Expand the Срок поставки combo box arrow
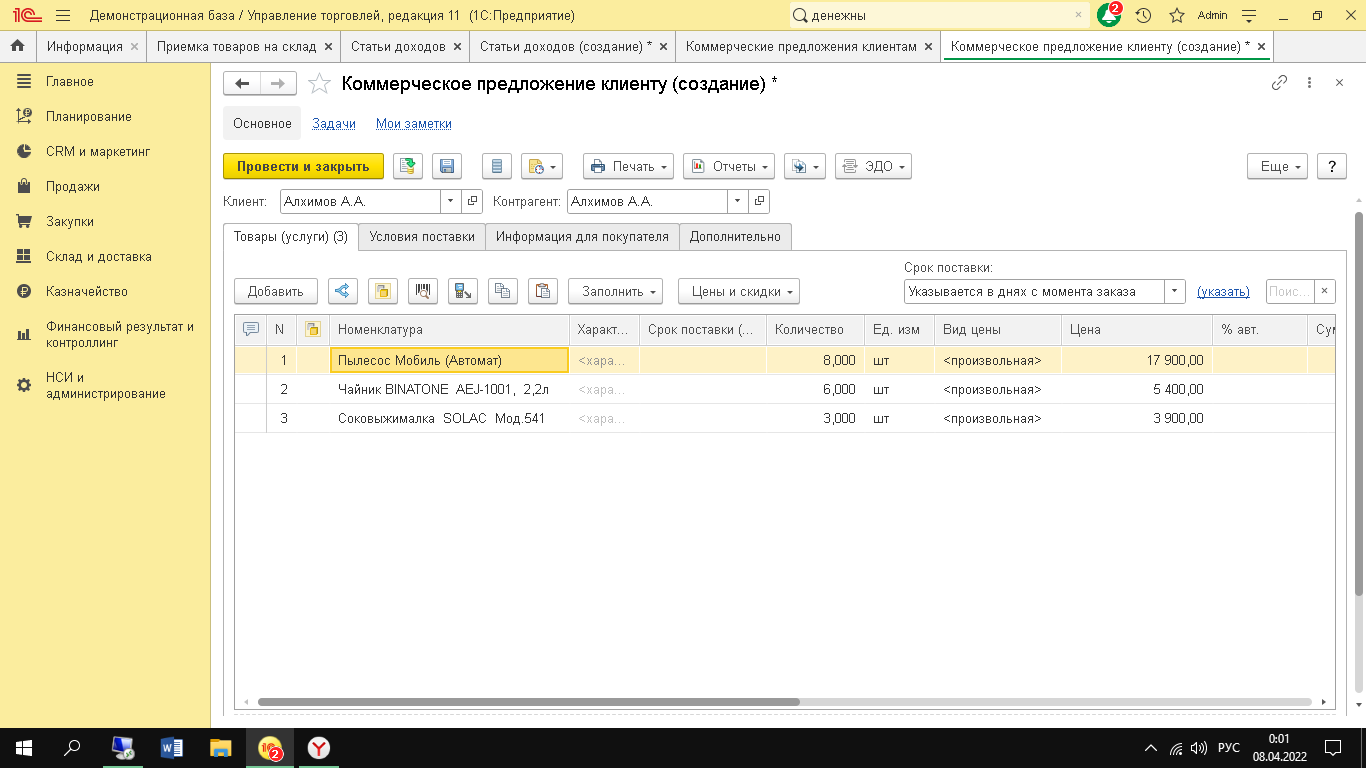This screenshot has width=1366, height=768. click(1175, 292)
